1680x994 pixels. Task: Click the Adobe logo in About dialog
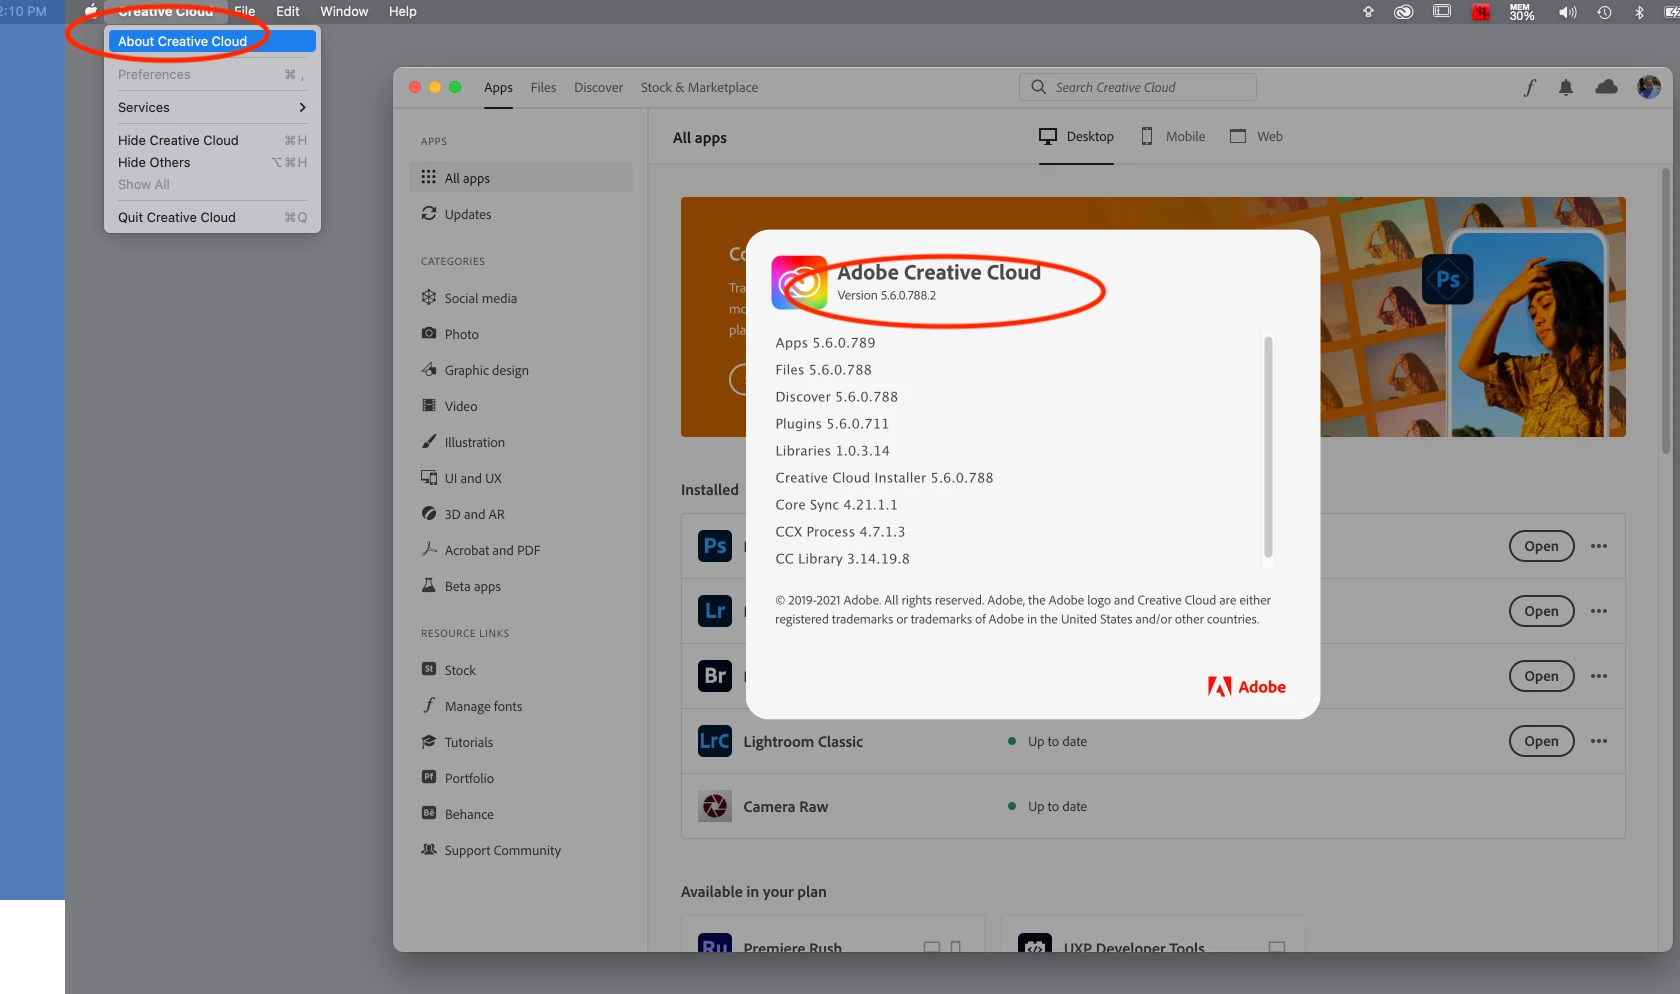click(x=1246, y=687)
